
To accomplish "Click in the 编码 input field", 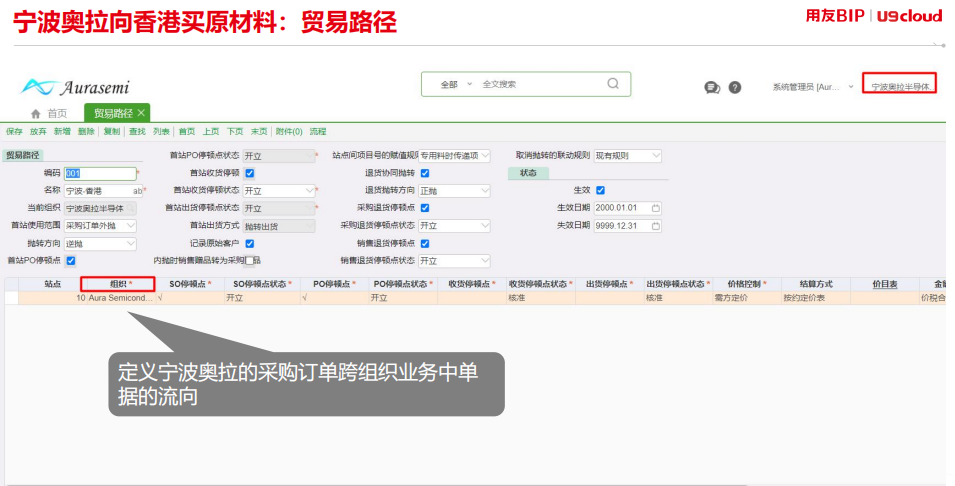I will coord(100,174).
